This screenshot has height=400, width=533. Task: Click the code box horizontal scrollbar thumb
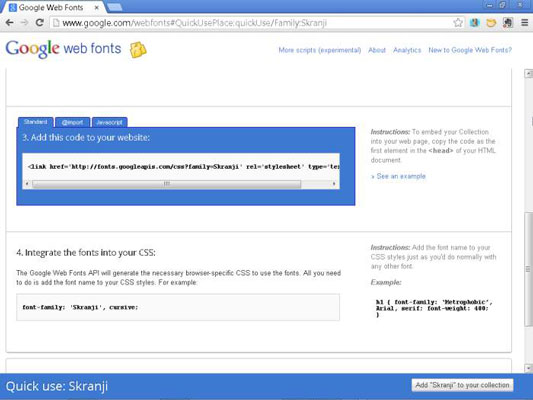167,184
